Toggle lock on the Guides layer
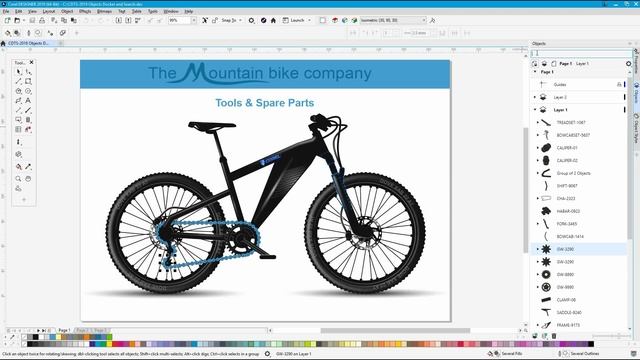The image size is (640, 360). point(619,84)
